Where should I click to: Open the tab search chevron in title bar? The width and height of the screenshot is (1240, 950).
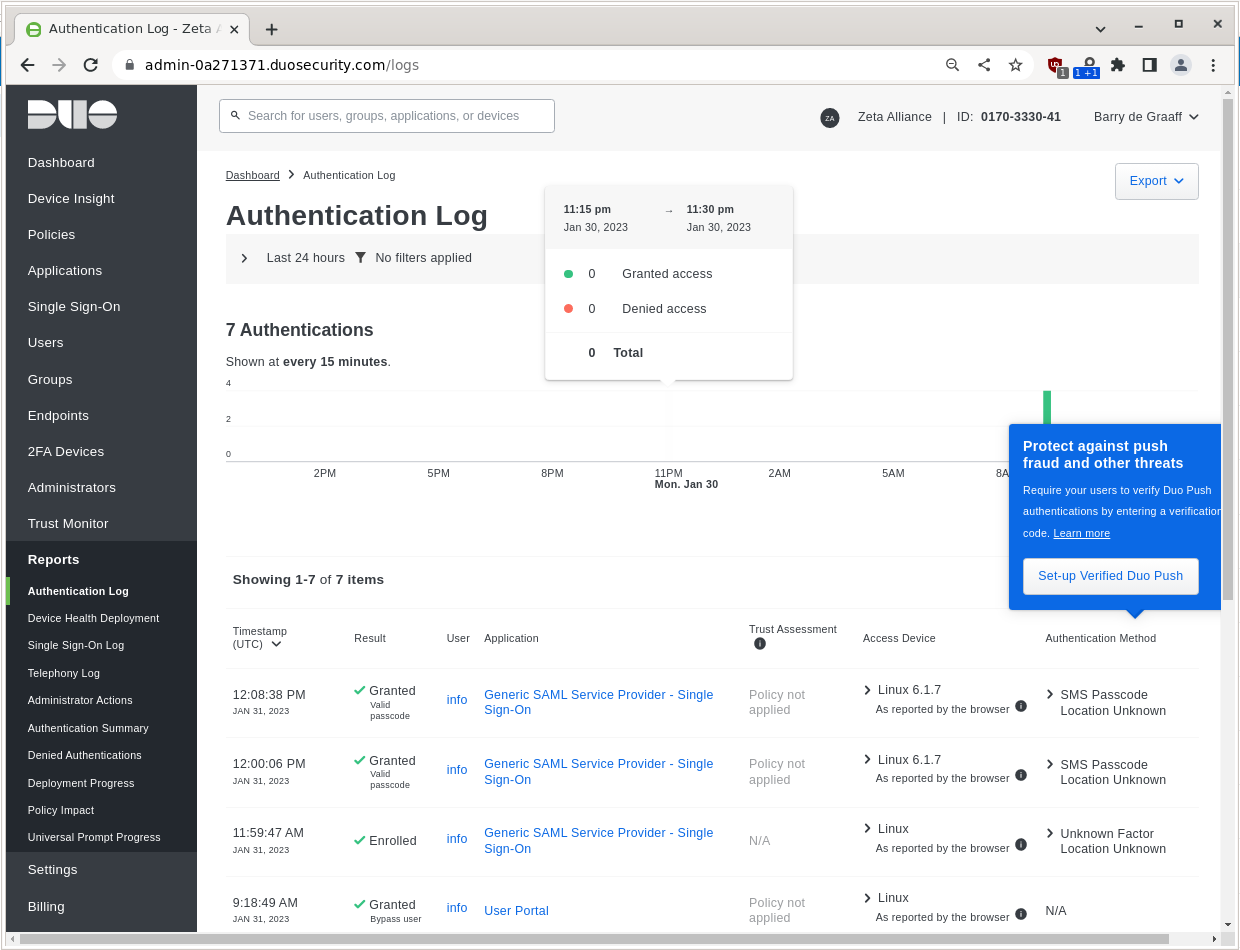tap(1100, 29)
